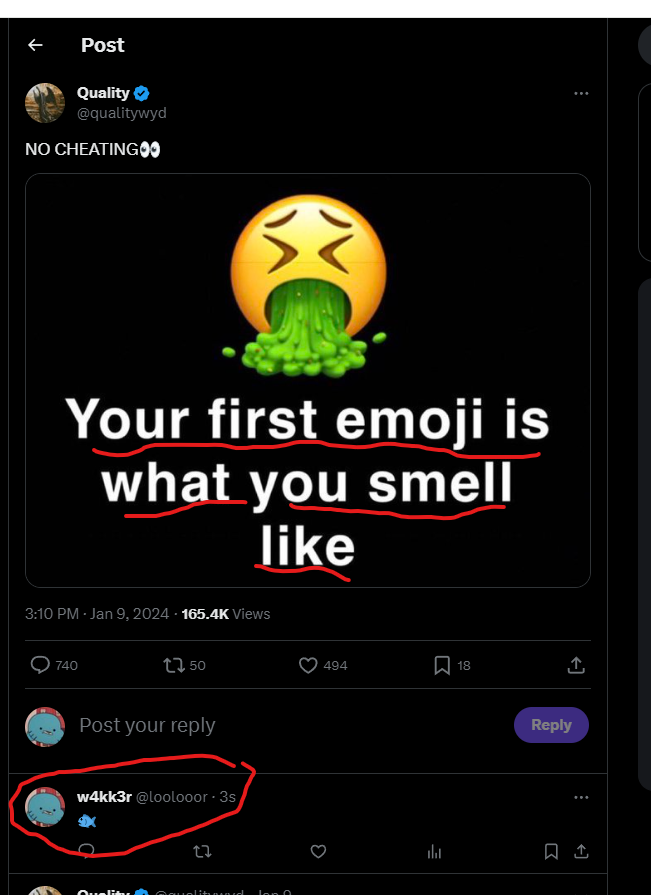Share w4kk3r's reply
This screenshot has width=651, height=895.
coord(581,852)
